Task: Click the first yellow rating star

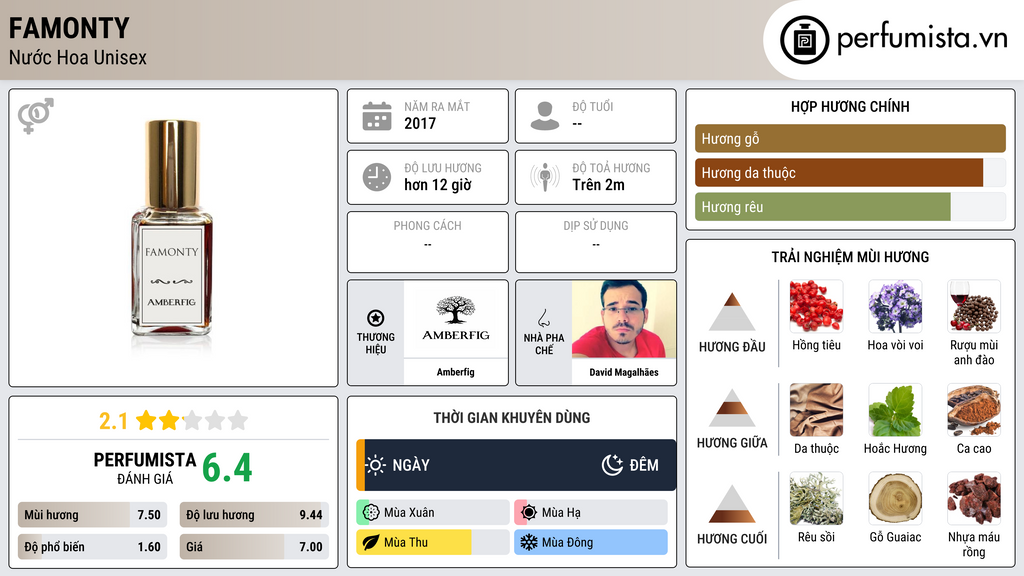Action: [146, 420]
